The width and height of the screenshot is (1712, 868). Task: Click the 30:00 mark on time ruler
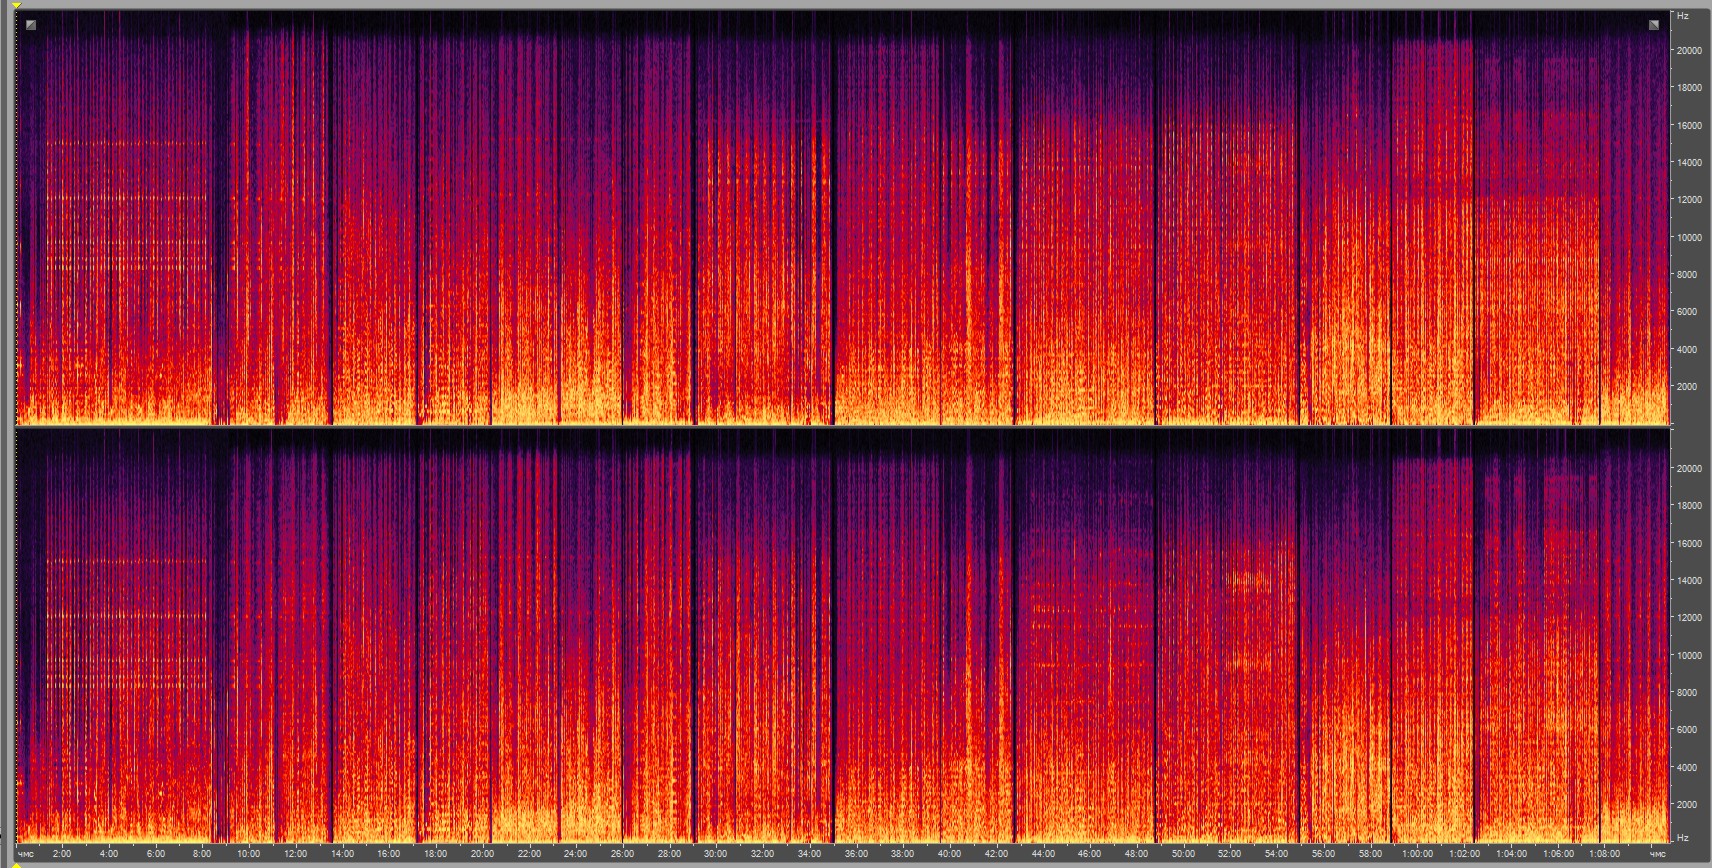pos(715,854)
